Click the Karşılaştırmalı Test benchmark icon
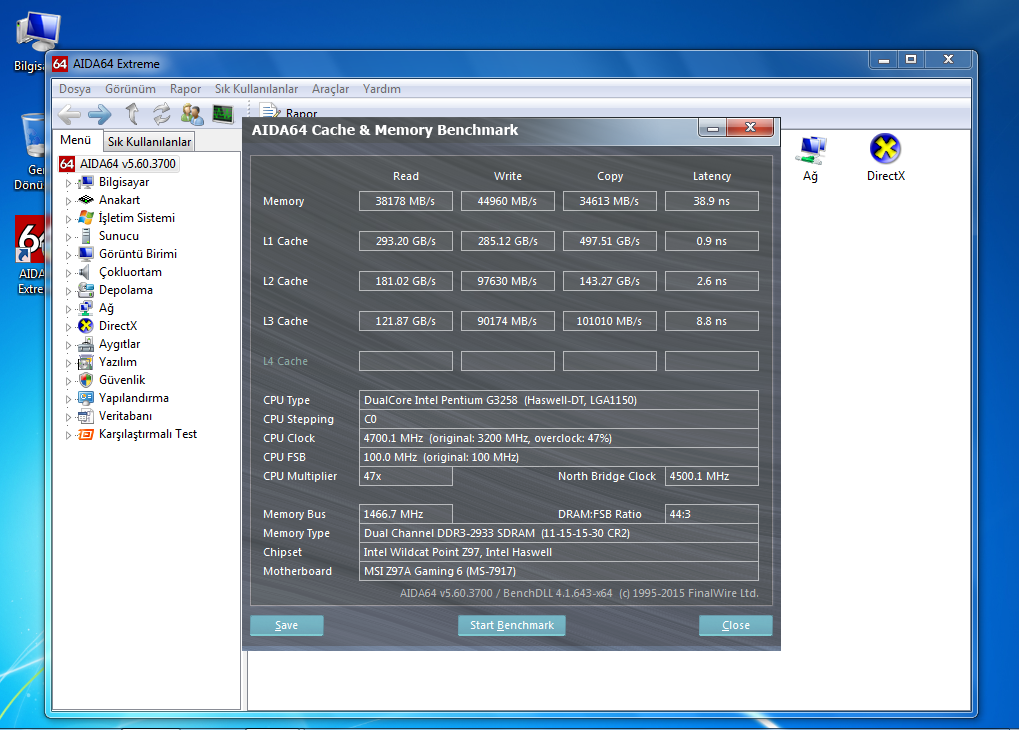 point(86,434)
